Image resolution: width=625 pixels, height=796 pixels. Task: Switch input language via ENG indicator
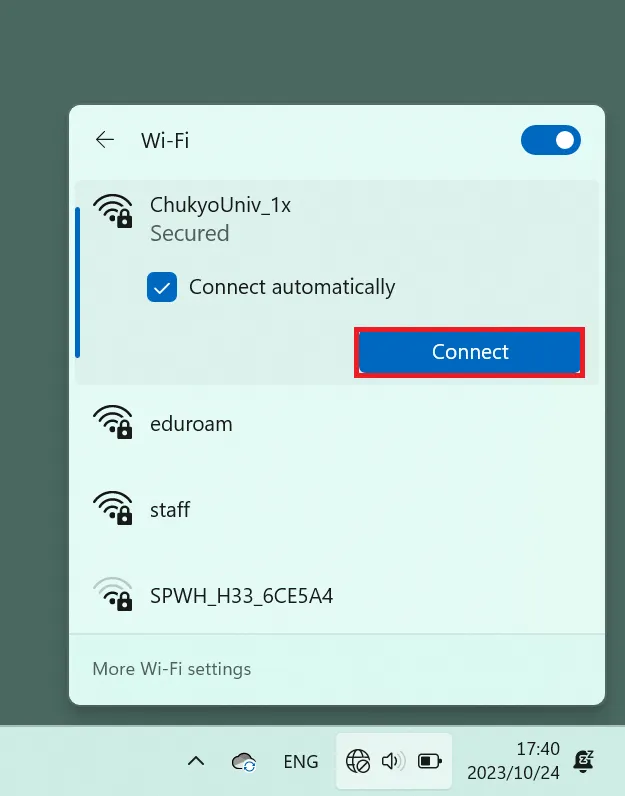(x=301, y=761)
